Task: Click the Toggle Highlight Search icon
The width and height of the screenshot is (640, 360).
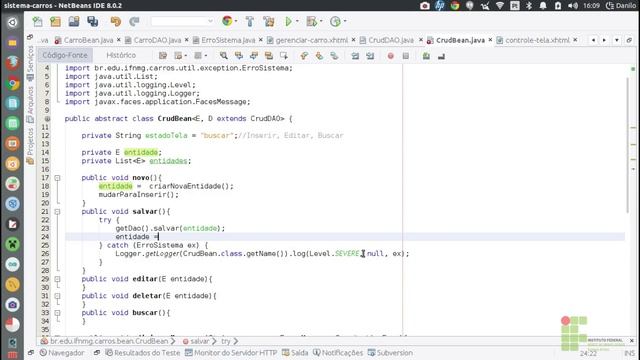Action: pyautogui.click(x=269, y=56)
